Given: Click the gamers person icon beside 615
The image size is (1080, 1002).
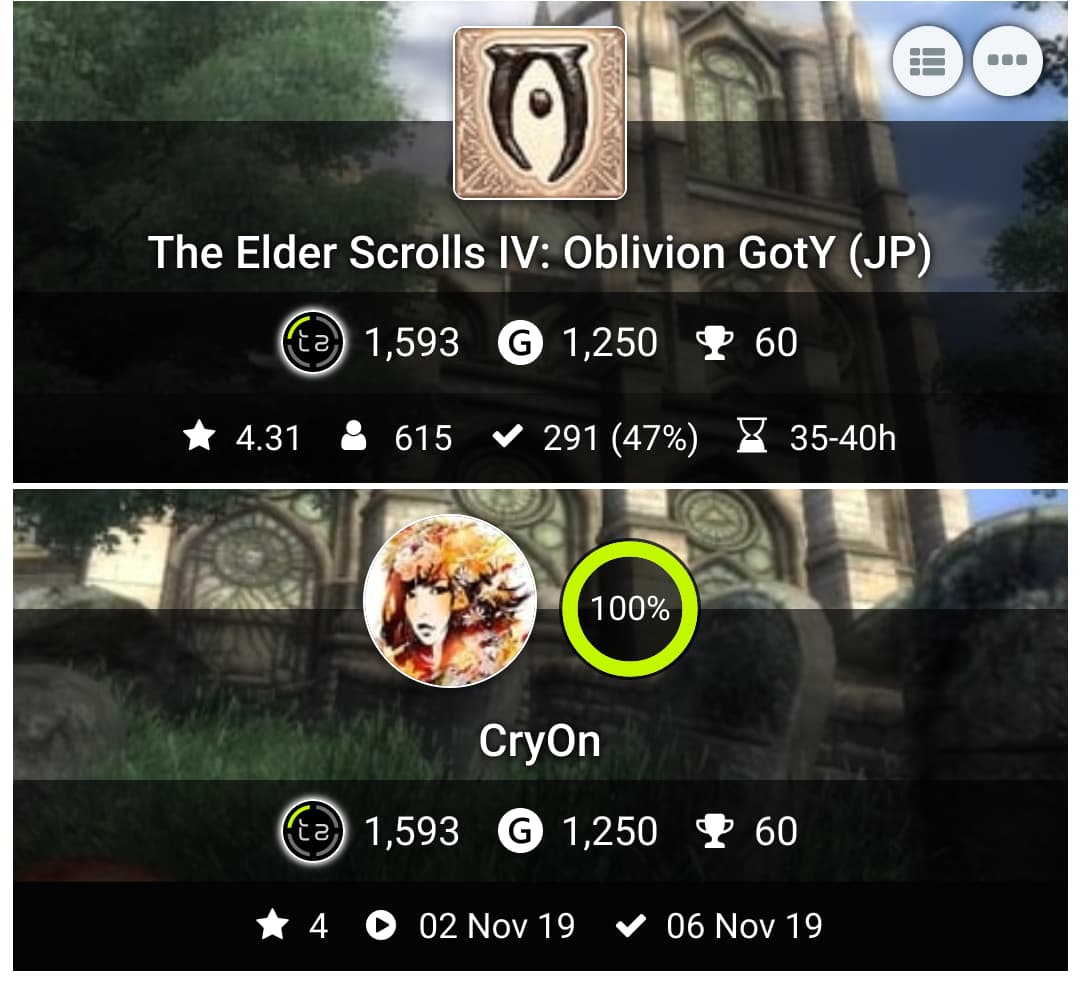Looking at the screenshot, I should click(x=353, y=437).
